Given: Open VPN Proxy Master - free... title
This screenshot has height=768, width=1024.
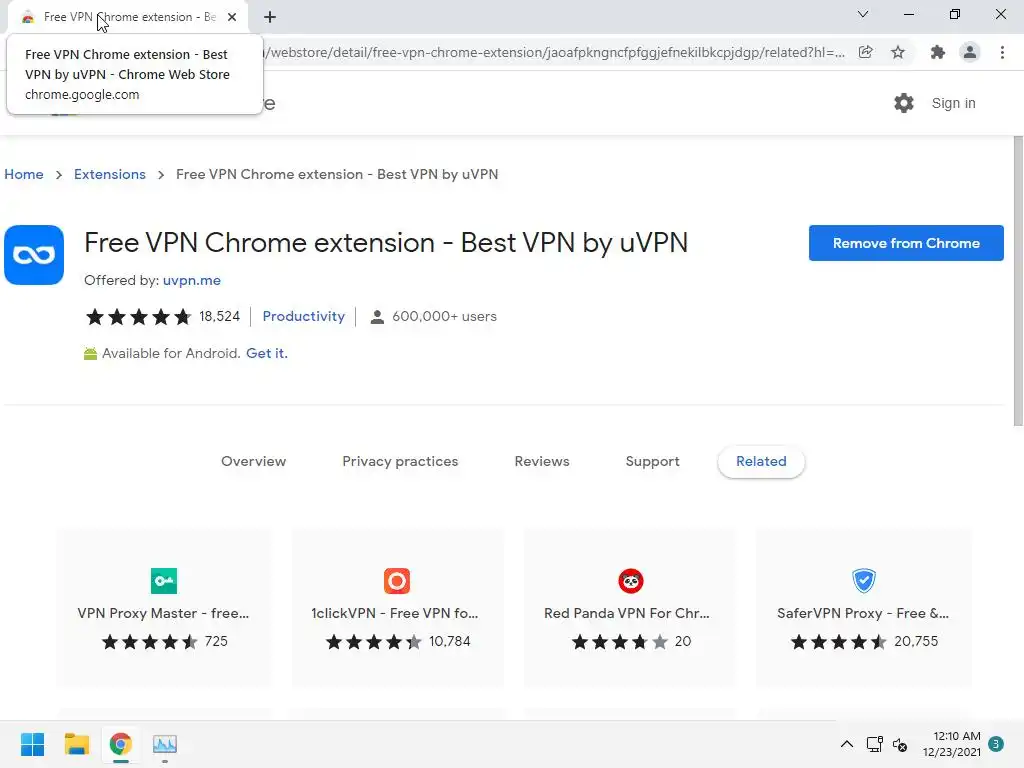Looking at the screenshot, I should click(x=163, y=613).
